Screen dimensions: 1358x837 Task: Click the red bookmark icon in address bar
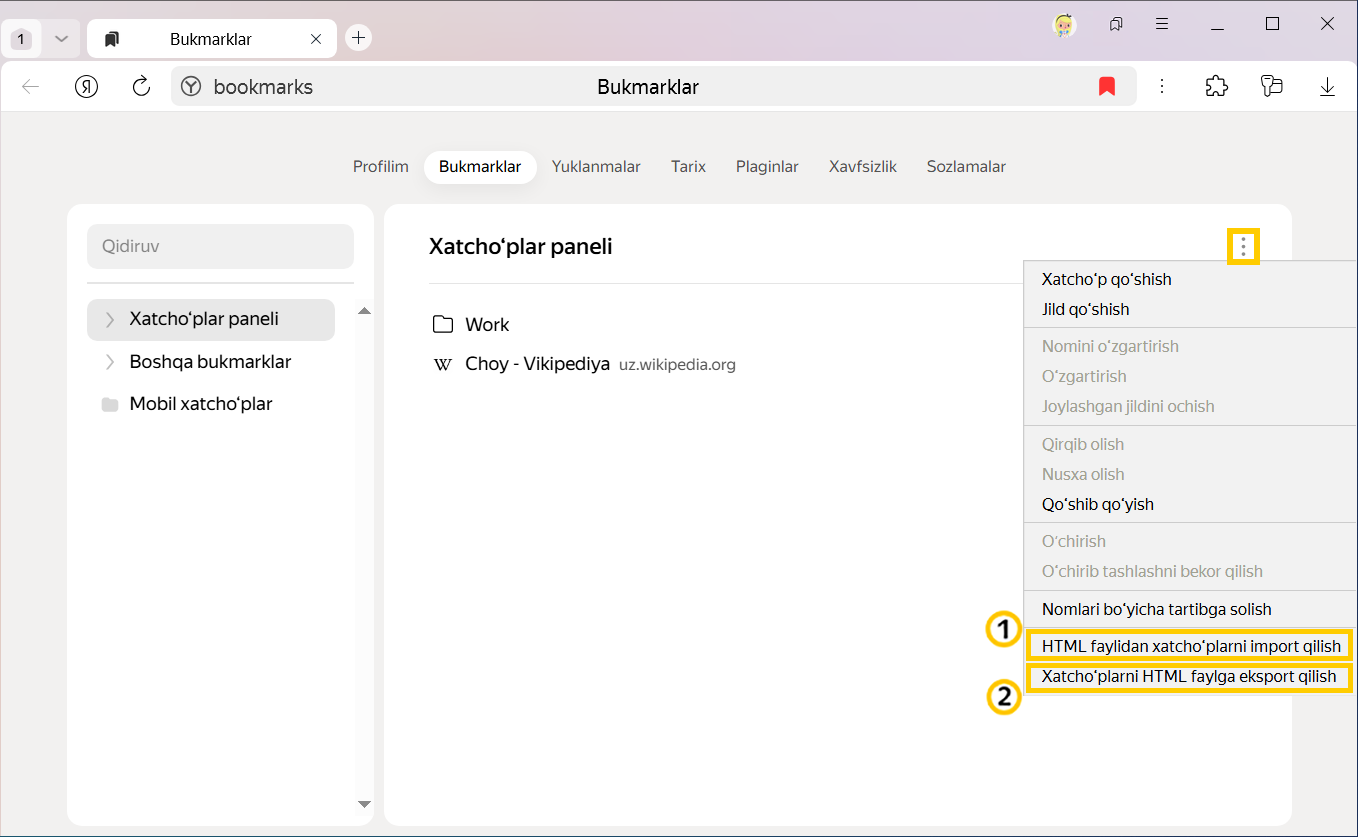pyautogui.click(x=1106, y=87)
